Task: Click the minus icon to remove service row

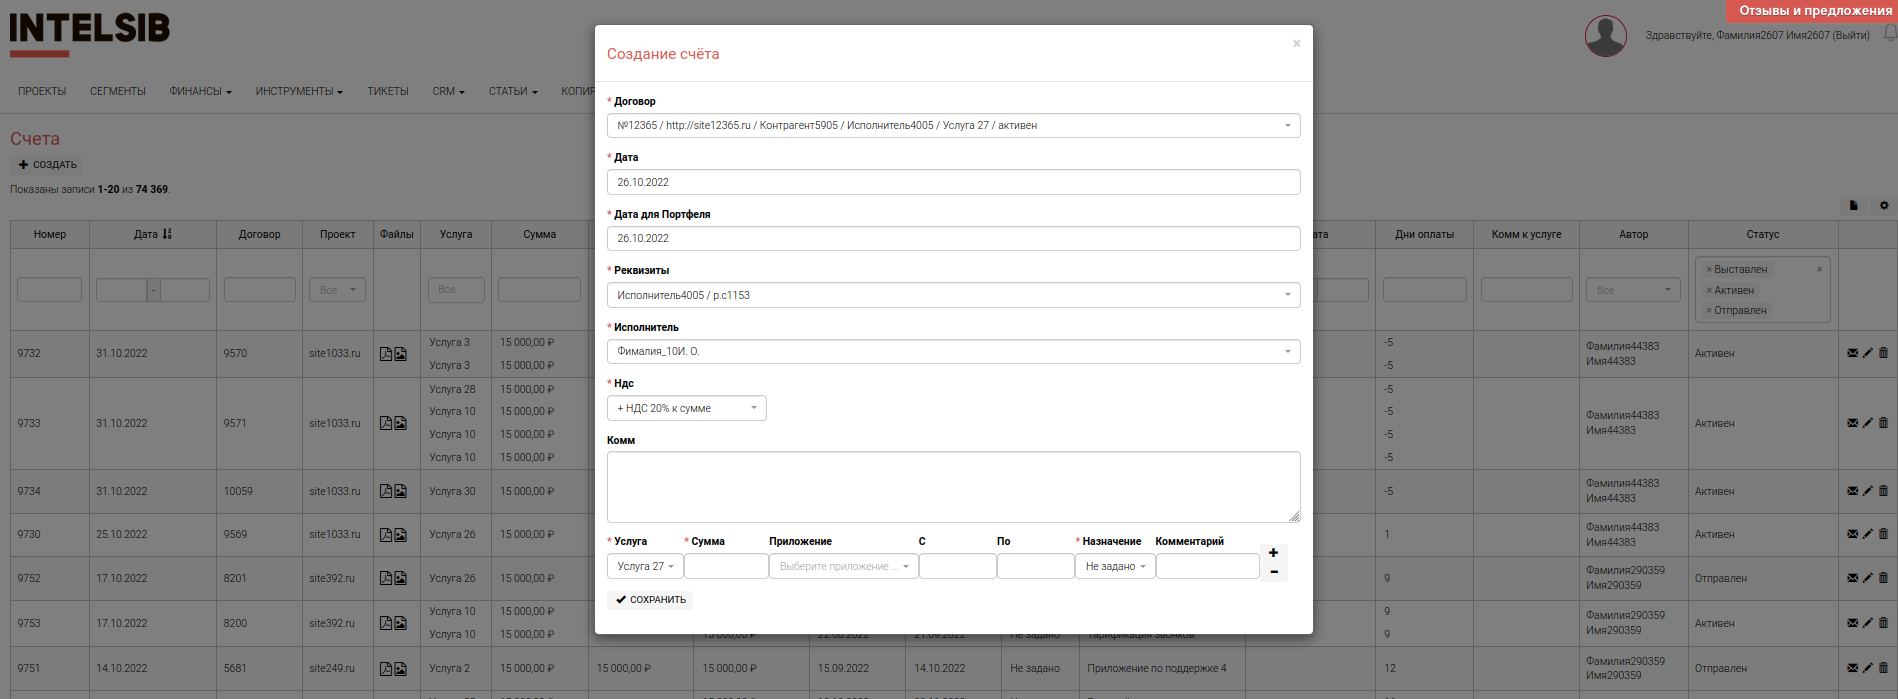Action: pos(1273,572)
